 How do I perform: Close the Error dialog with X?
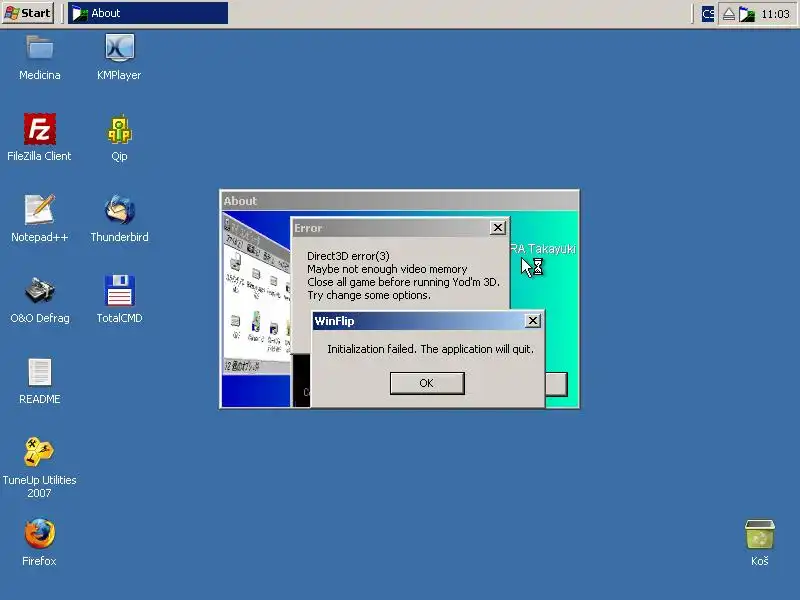(497, 228)
